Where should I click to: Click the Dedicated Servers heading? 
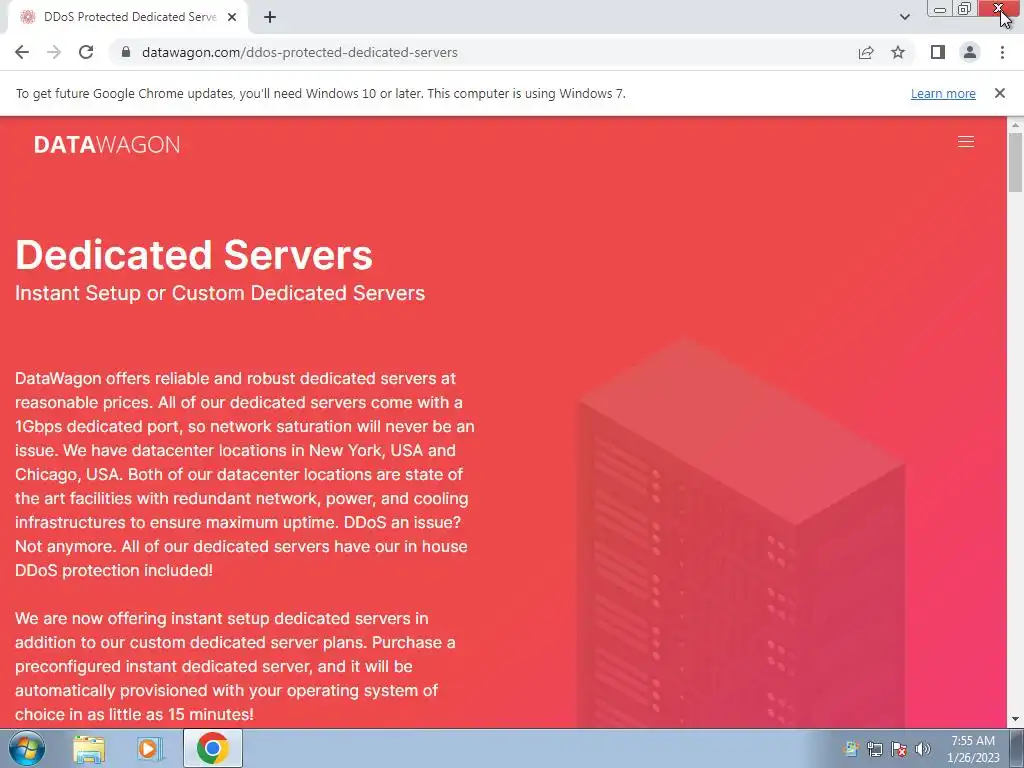pos(194,255)
